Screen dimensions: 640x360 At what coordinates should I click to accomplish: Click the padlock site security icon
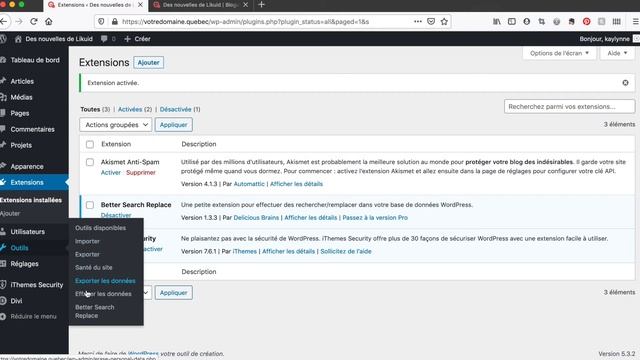click(115, 22)
